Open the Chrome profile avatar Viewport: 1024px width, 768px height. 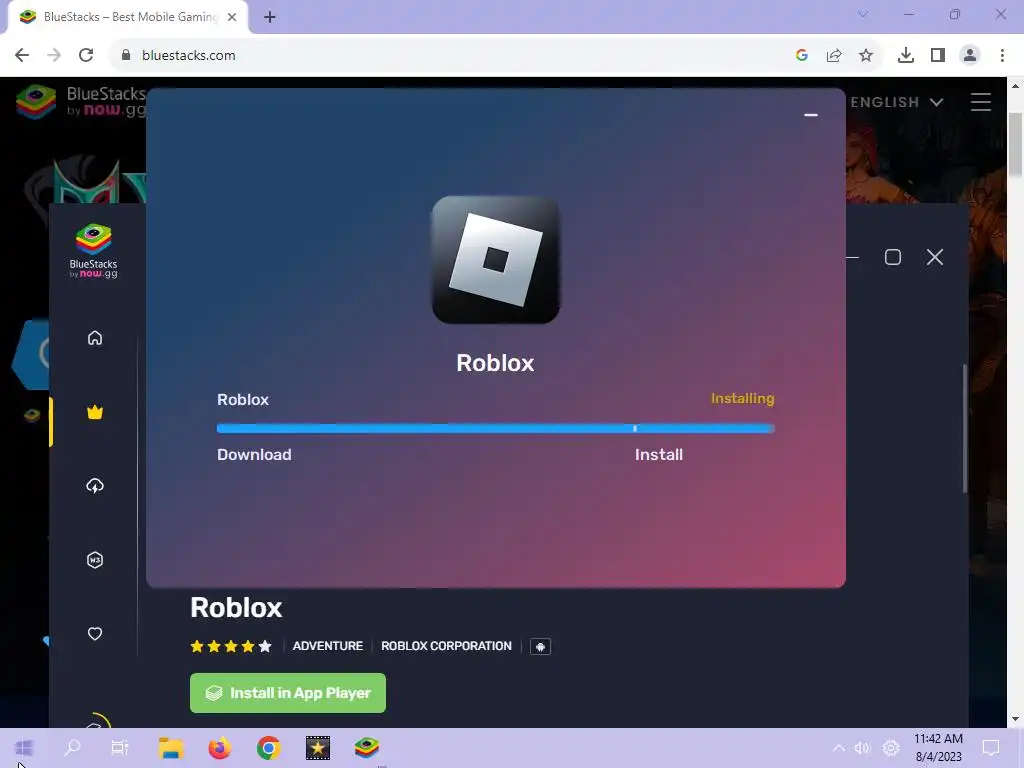tap(970, 56)
